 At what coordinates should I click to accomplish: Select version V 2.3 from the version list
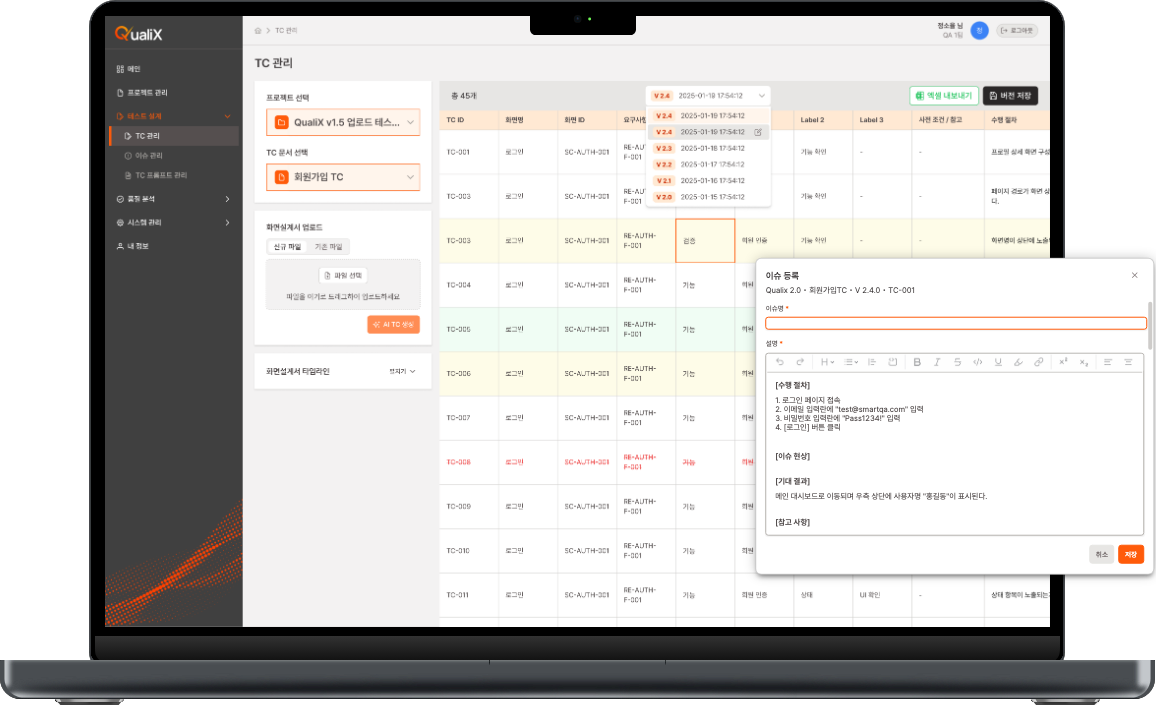(708, 148)
